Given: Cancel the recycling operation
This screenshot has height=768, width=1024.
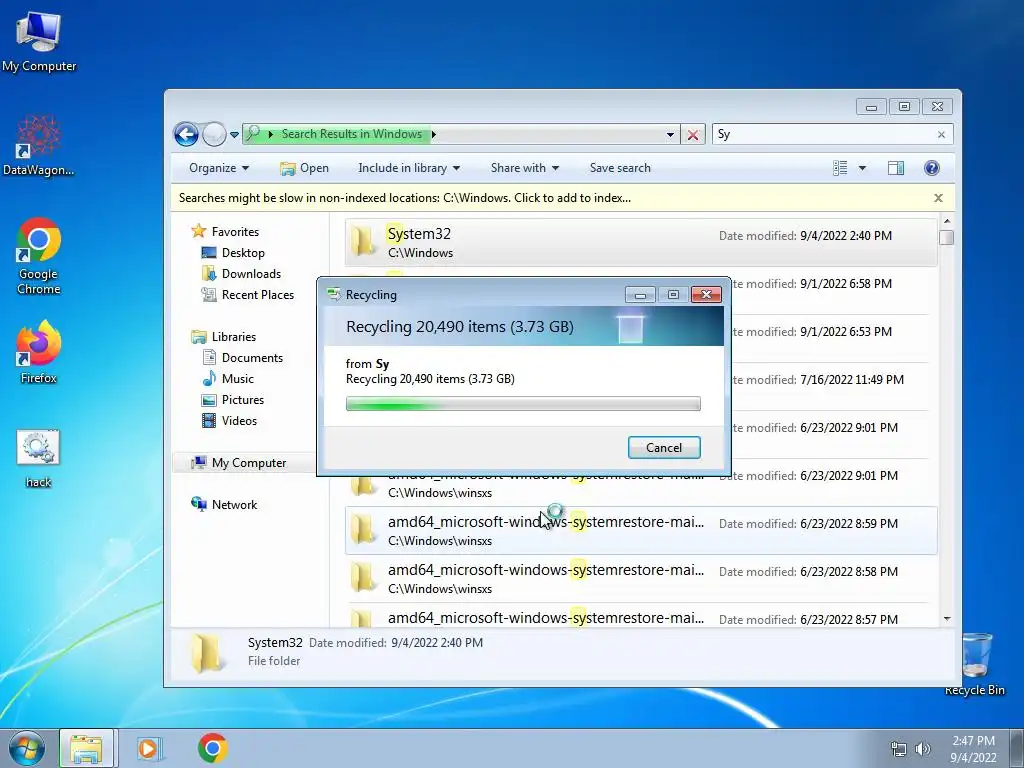Looking at the screenshot, I should click(664, 447).
